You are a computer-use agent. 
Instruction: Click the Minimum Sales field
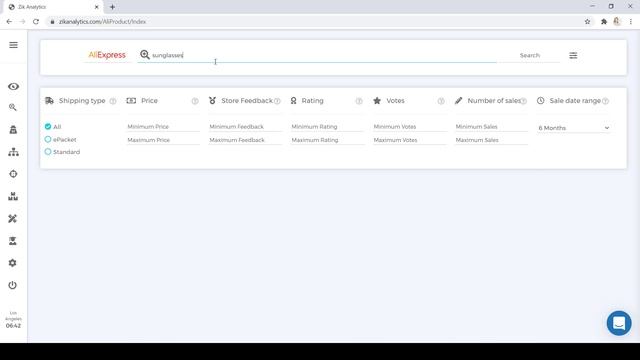click(491, 127)
